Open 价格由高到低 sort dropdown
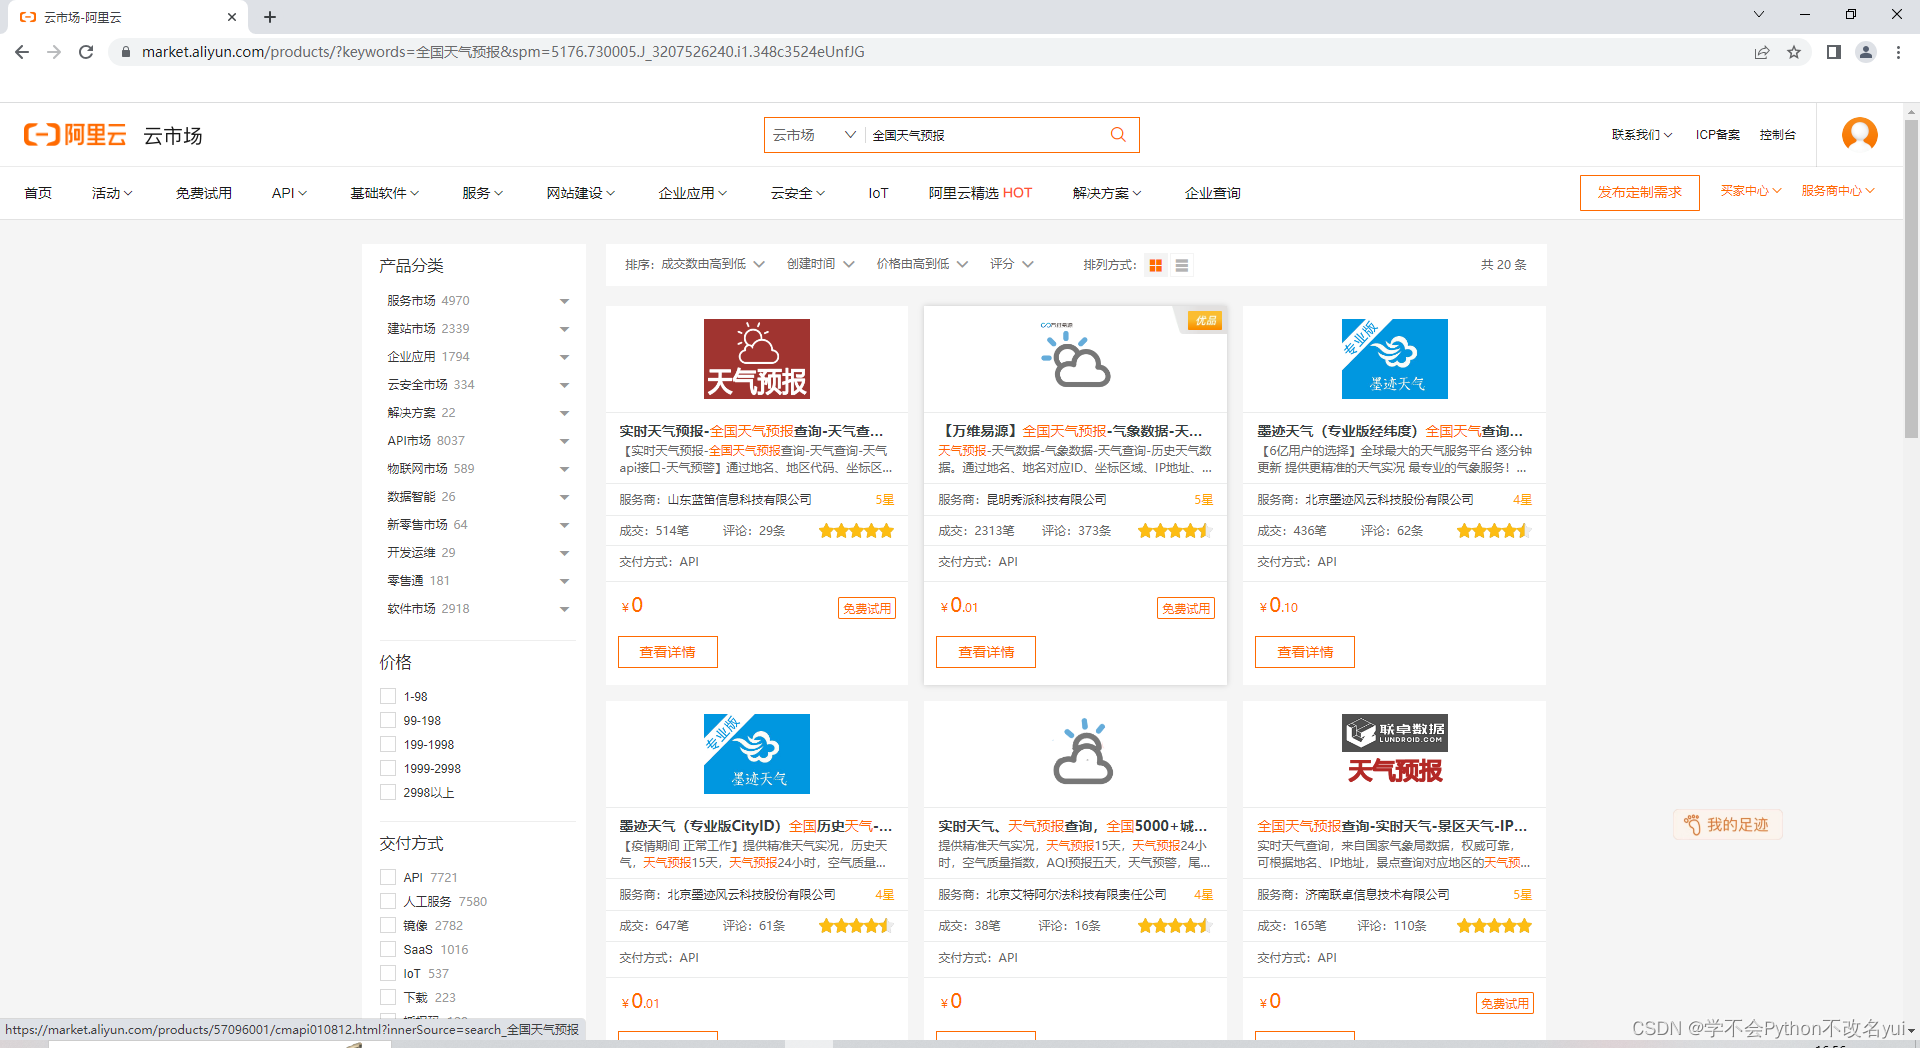1920x1048 pixels. click(922, 264)
